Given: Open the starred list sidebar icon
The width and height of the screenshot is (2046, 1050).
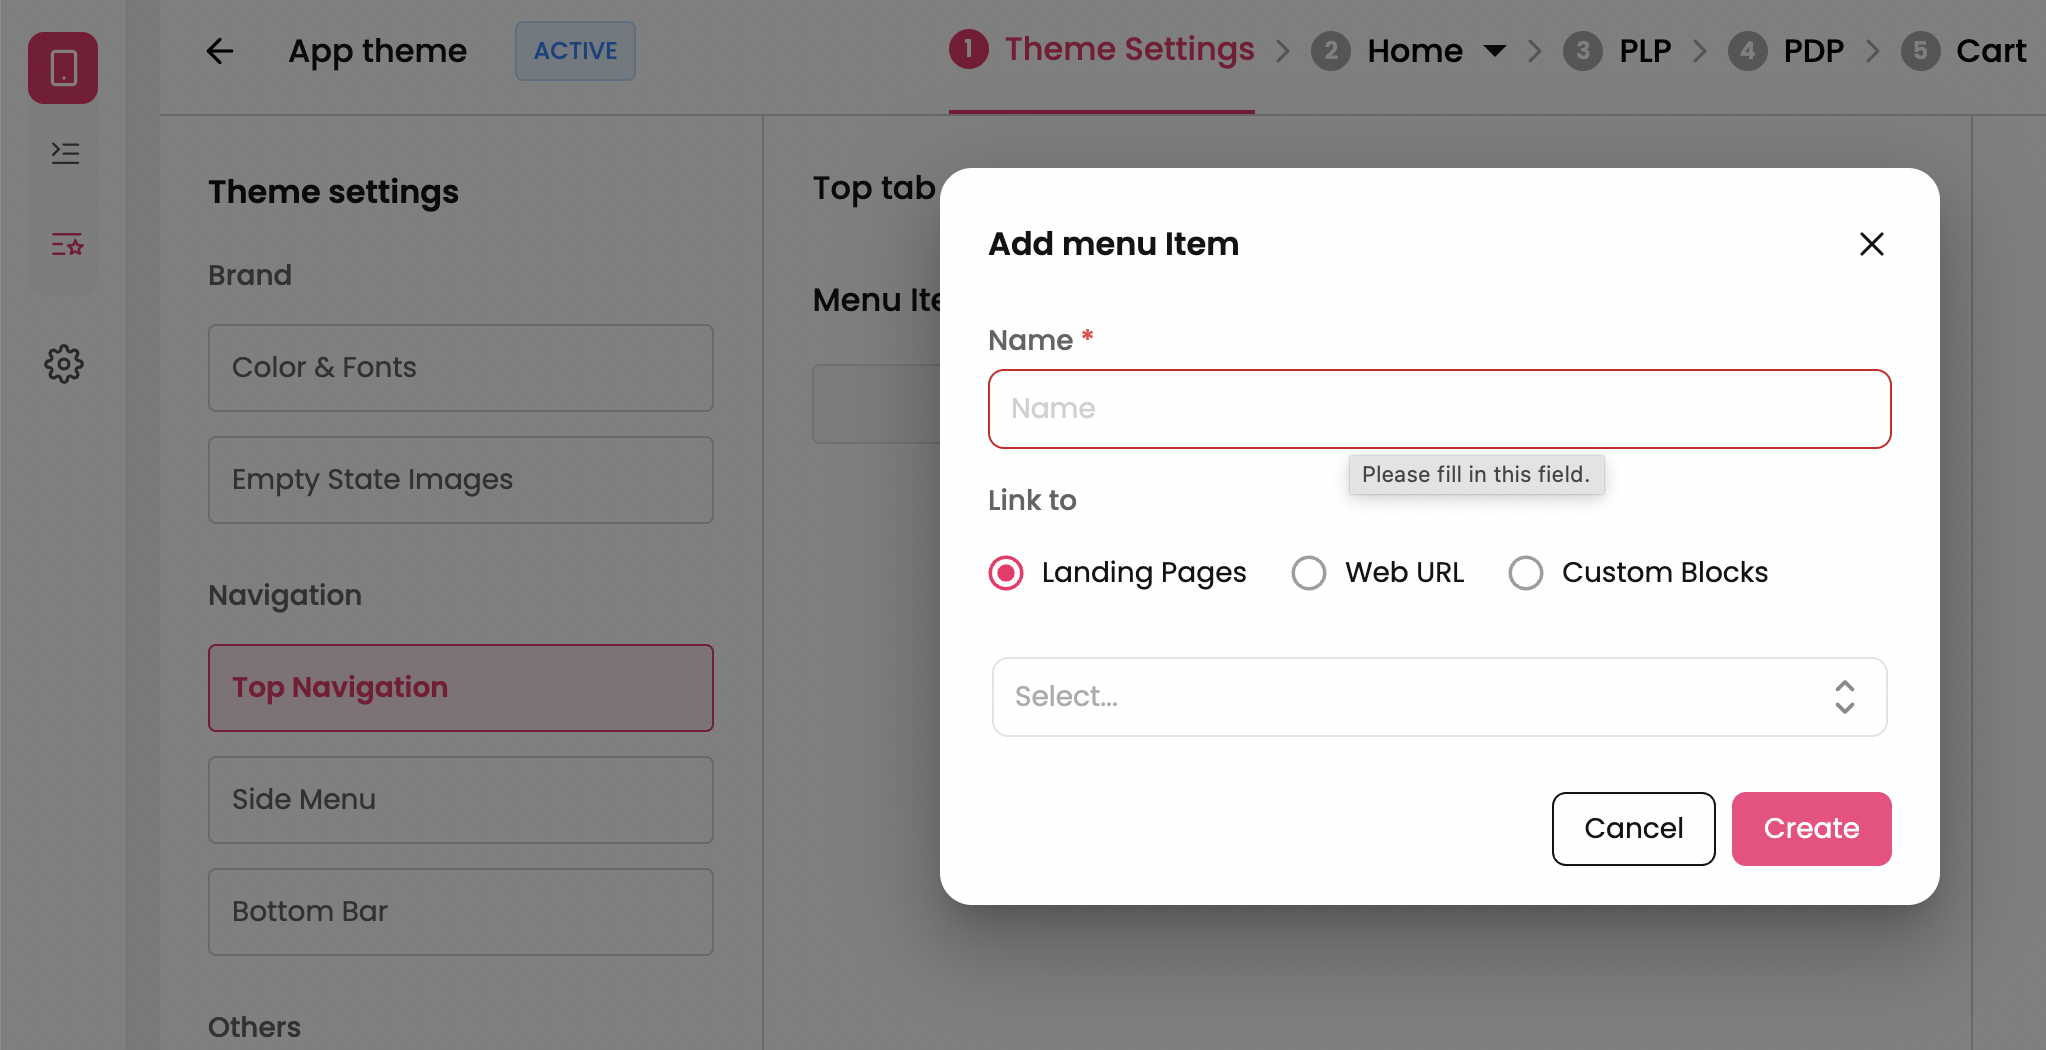Looking at the screenshot, I should coord(66,244).
